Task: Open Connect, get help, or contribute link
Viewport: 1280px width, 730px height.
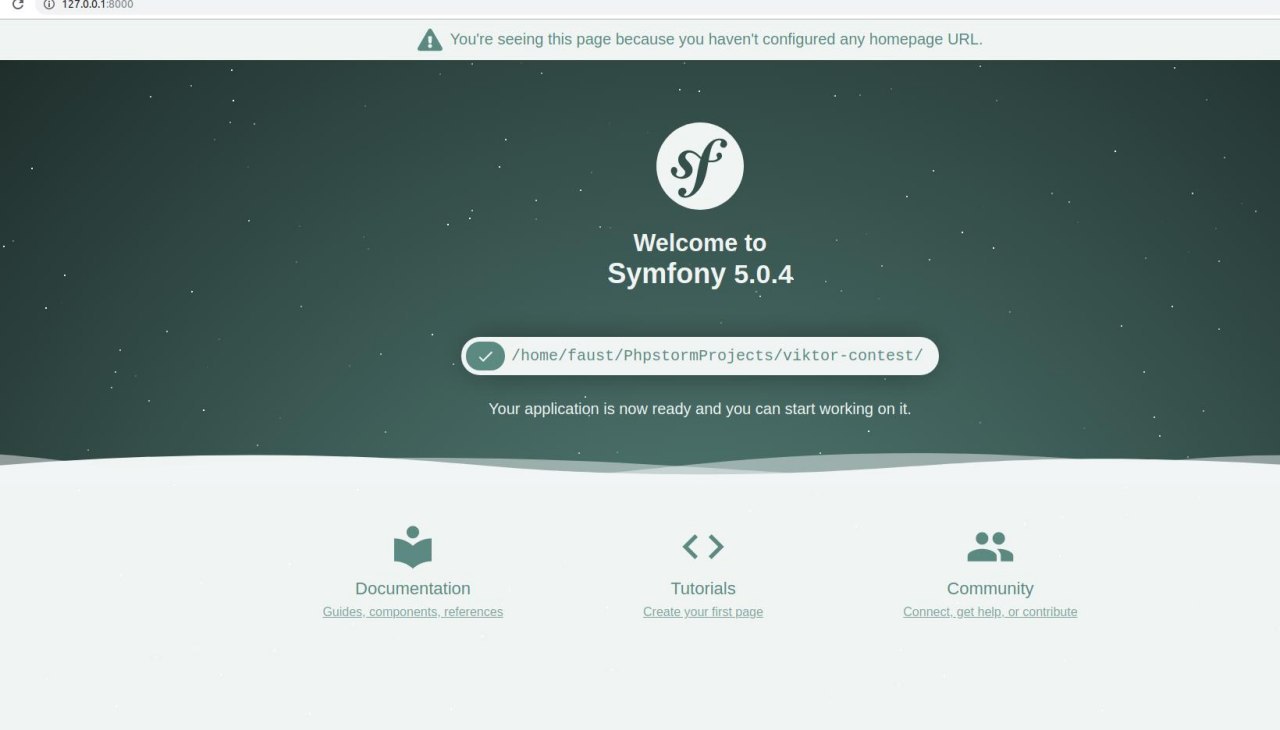Action: click(x=990, y=612)
